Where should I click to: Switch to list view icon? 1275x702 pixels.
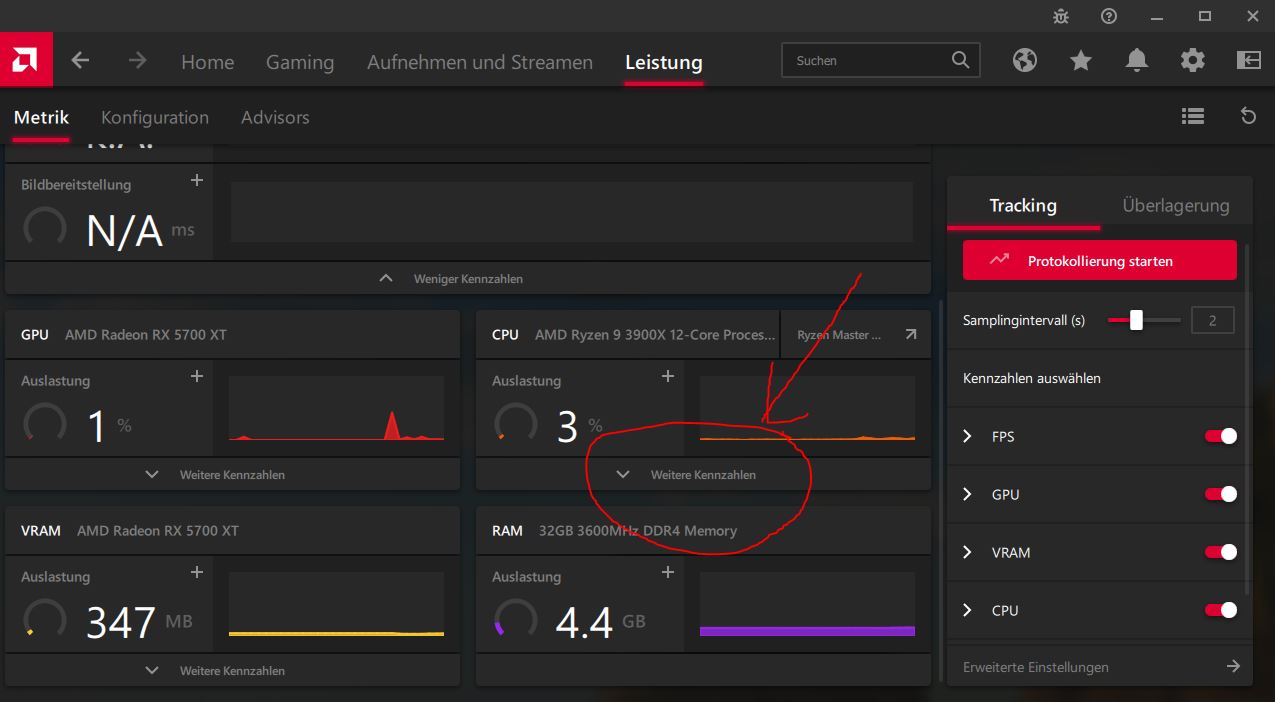(1192, 116)
